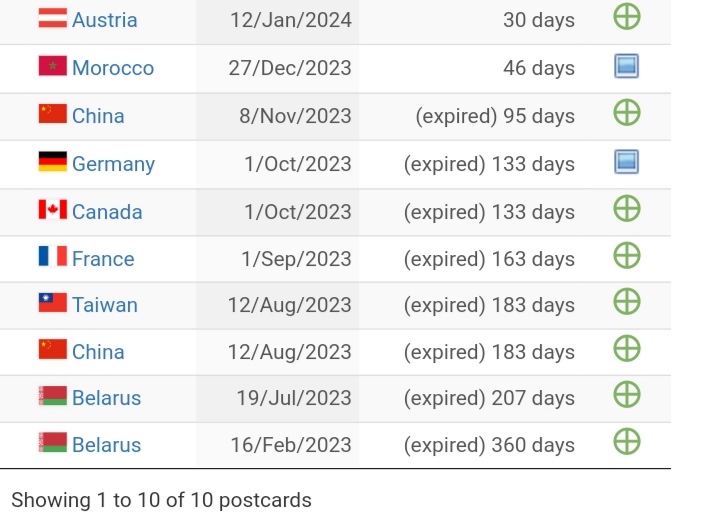The height and width of the screenshot is (527, 701).
Task: Click plus icon for Belarus 207 days row
Action: [x=626, y=395]
